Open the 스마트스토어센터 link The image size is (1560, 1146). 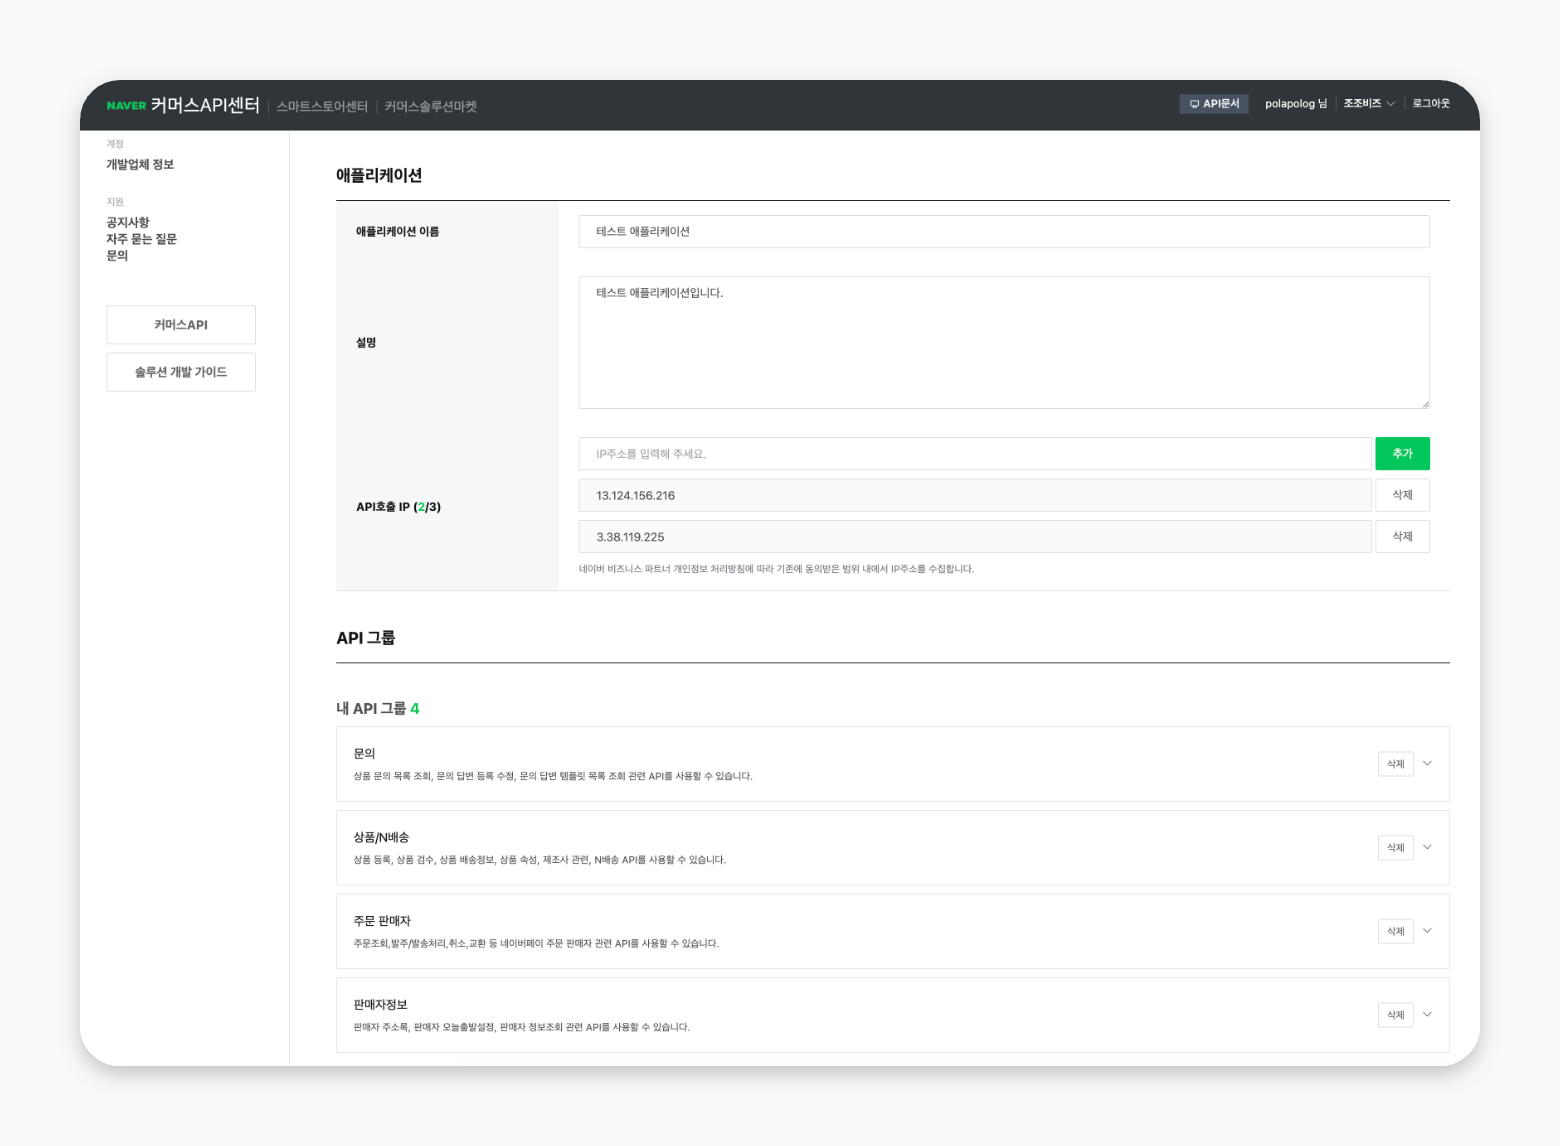[322, 106]
